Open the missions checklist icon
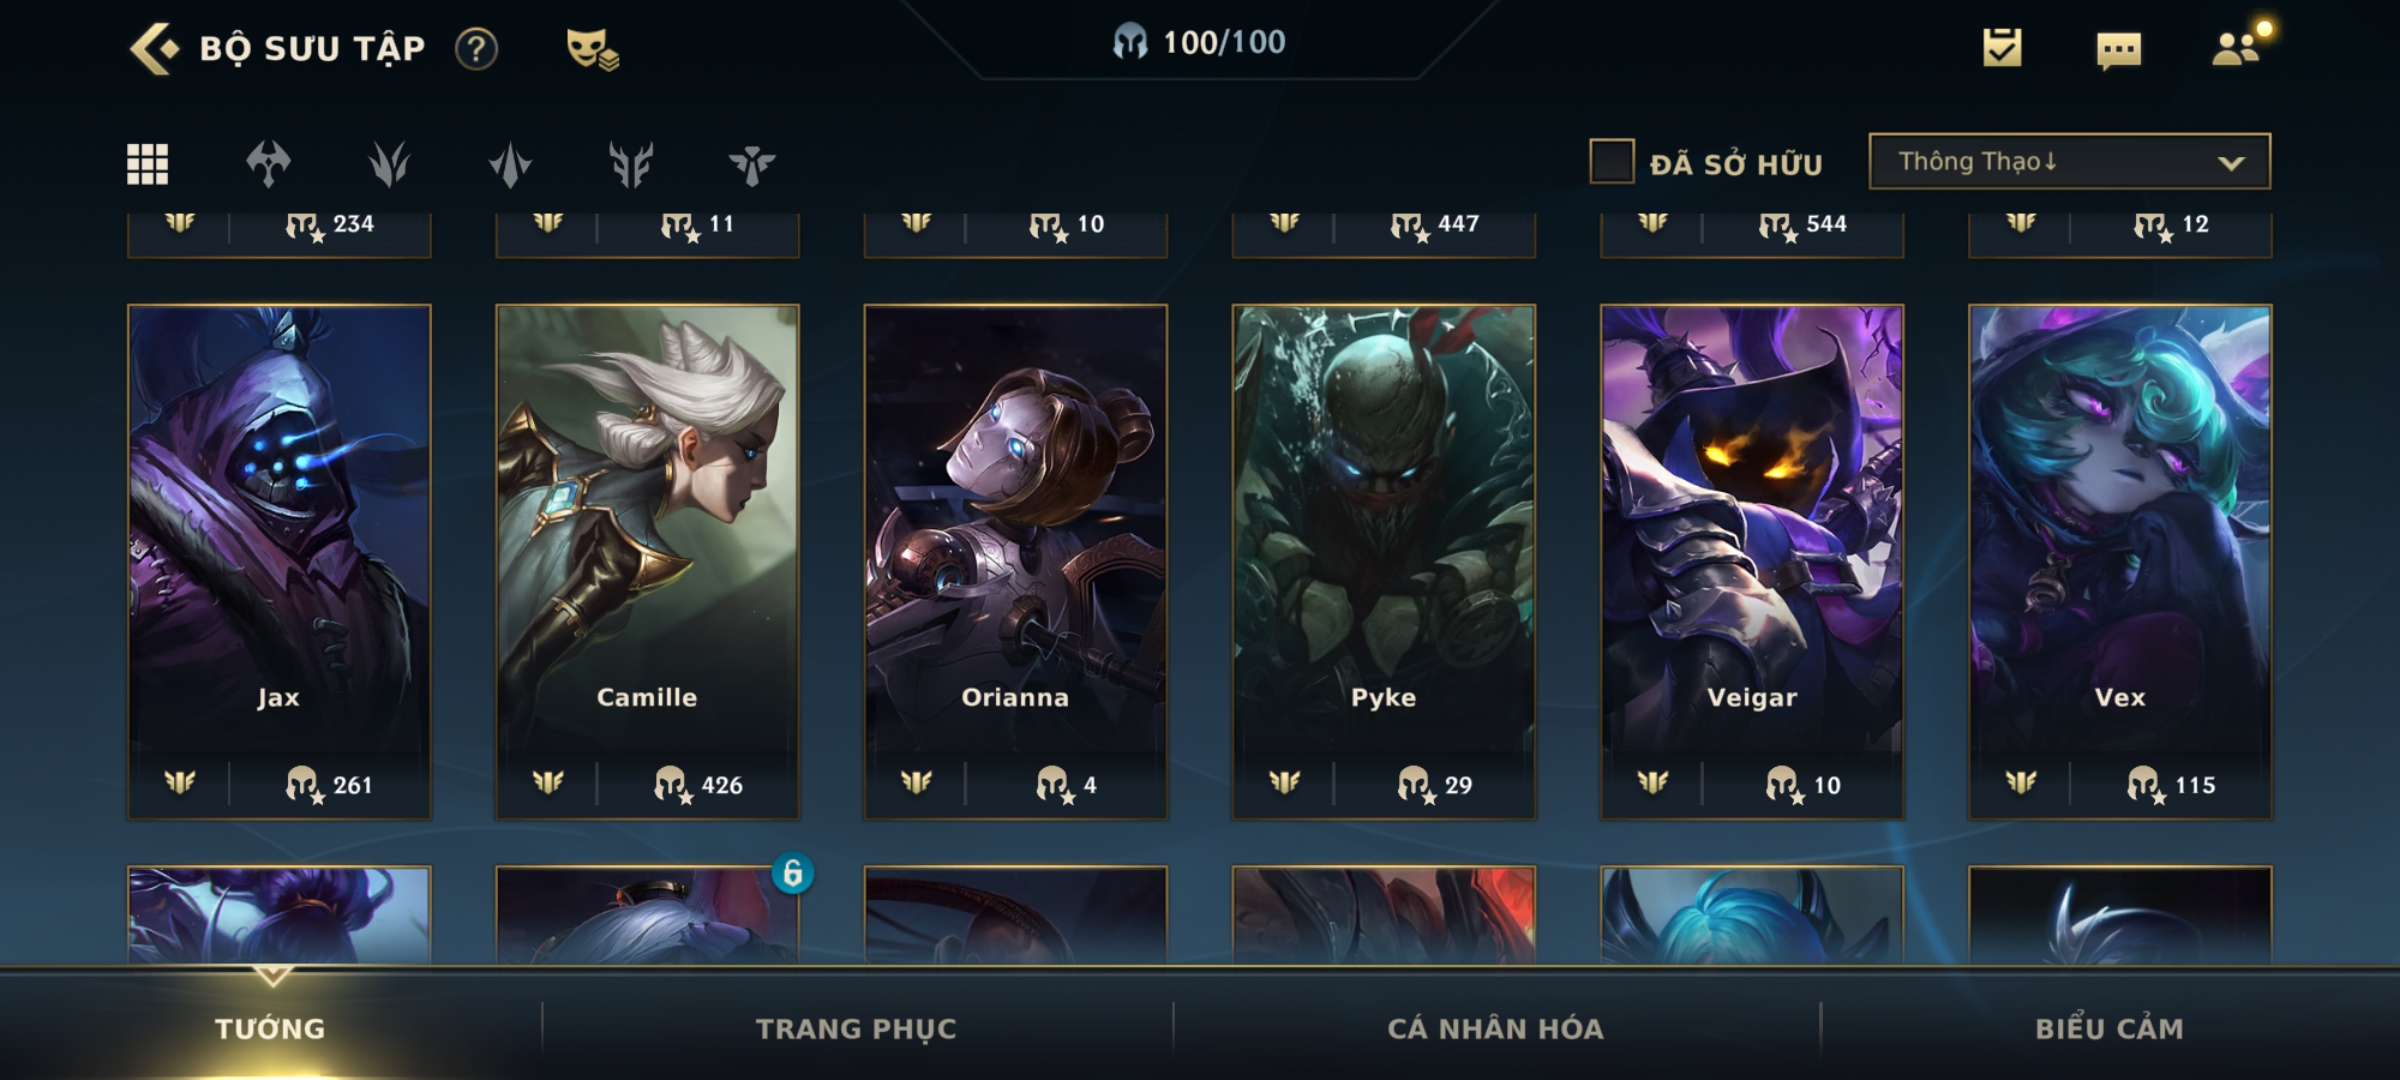Image resolution: width=2400 pixels, height=1080 pixels. point(2002,48)
